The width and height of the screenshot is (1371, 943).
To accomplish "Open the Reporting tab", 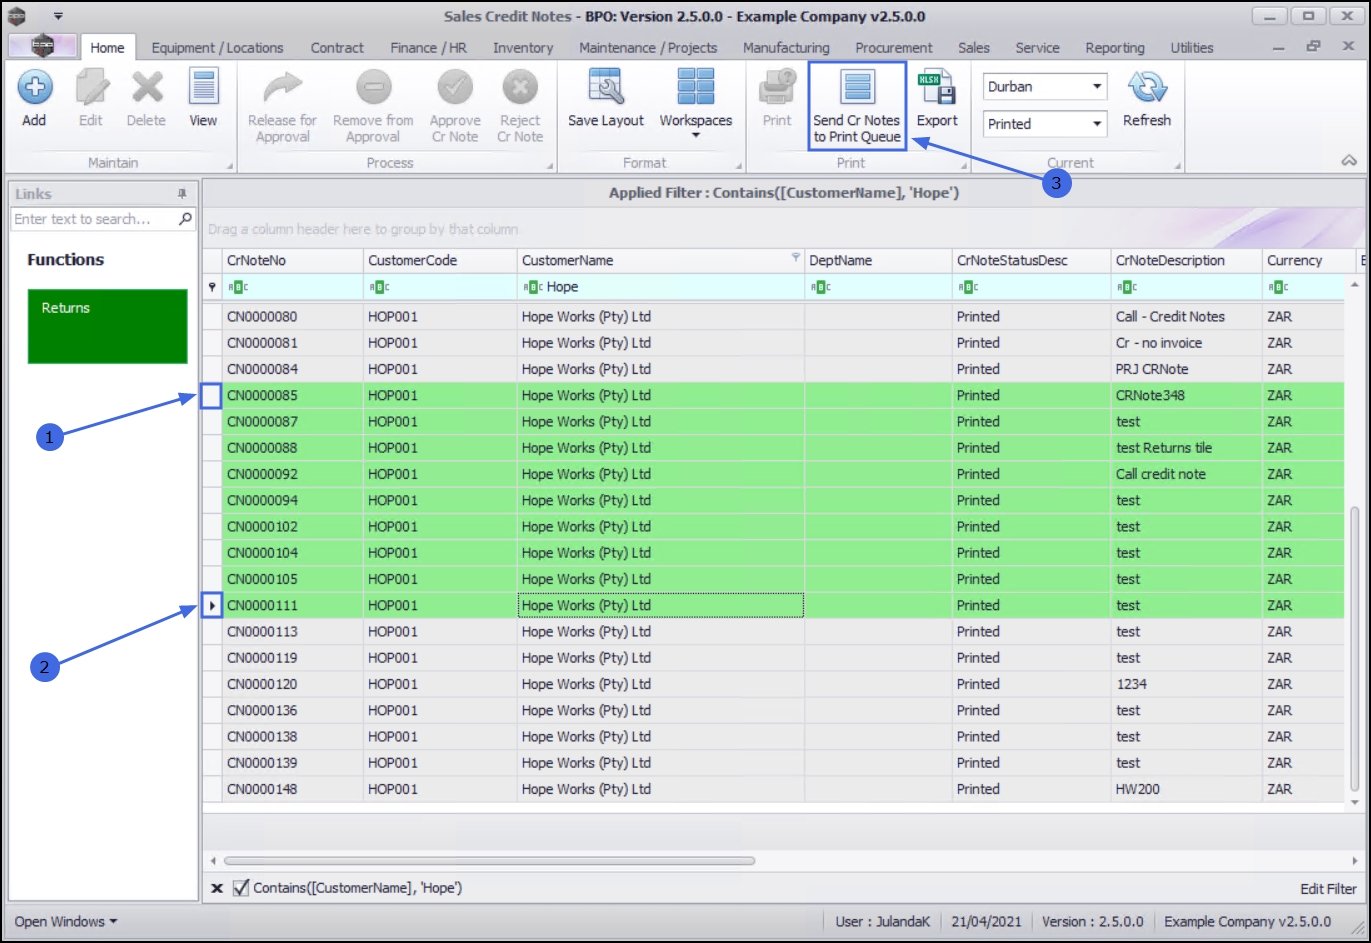I will 1115,47.
